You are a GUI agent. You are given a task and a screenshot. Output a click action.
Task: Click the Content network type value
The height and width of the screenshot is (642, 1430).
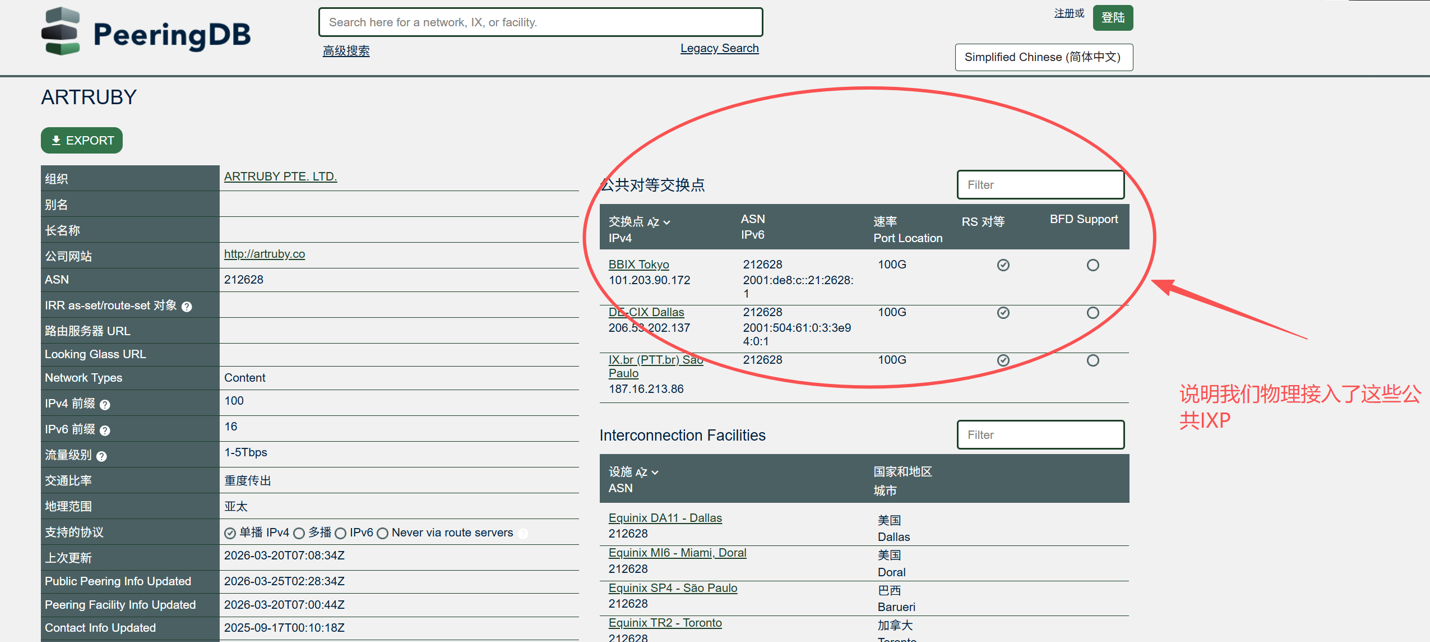click(x=245, y=378)
